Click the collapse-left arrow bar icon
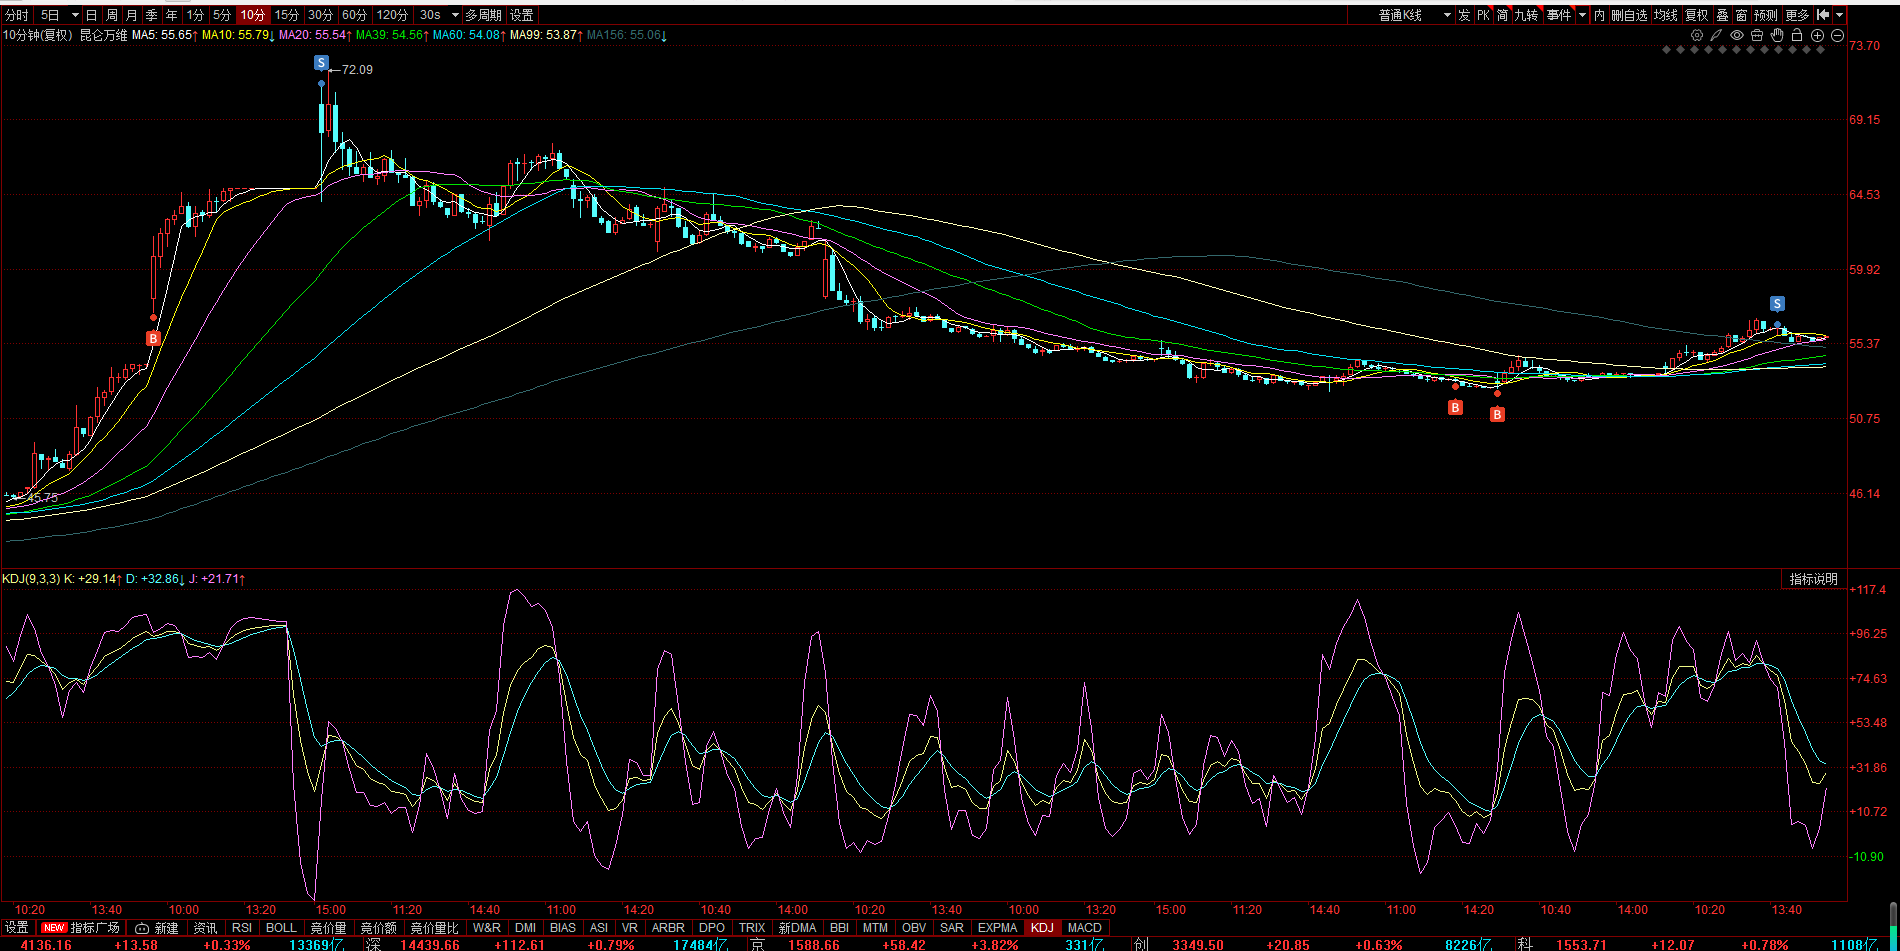 click(1823, 15)
